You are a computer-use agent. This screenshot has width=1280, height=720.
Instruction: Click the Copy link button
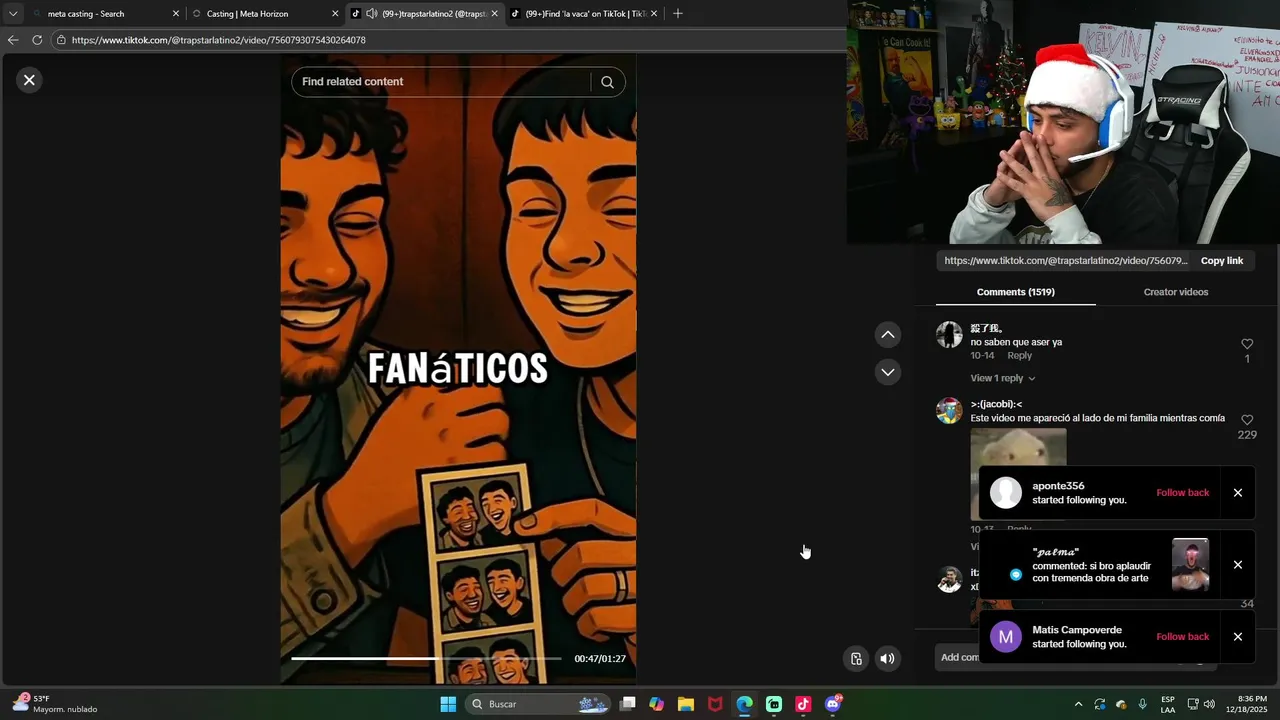pyautogui.click(x=1222, y=261)
